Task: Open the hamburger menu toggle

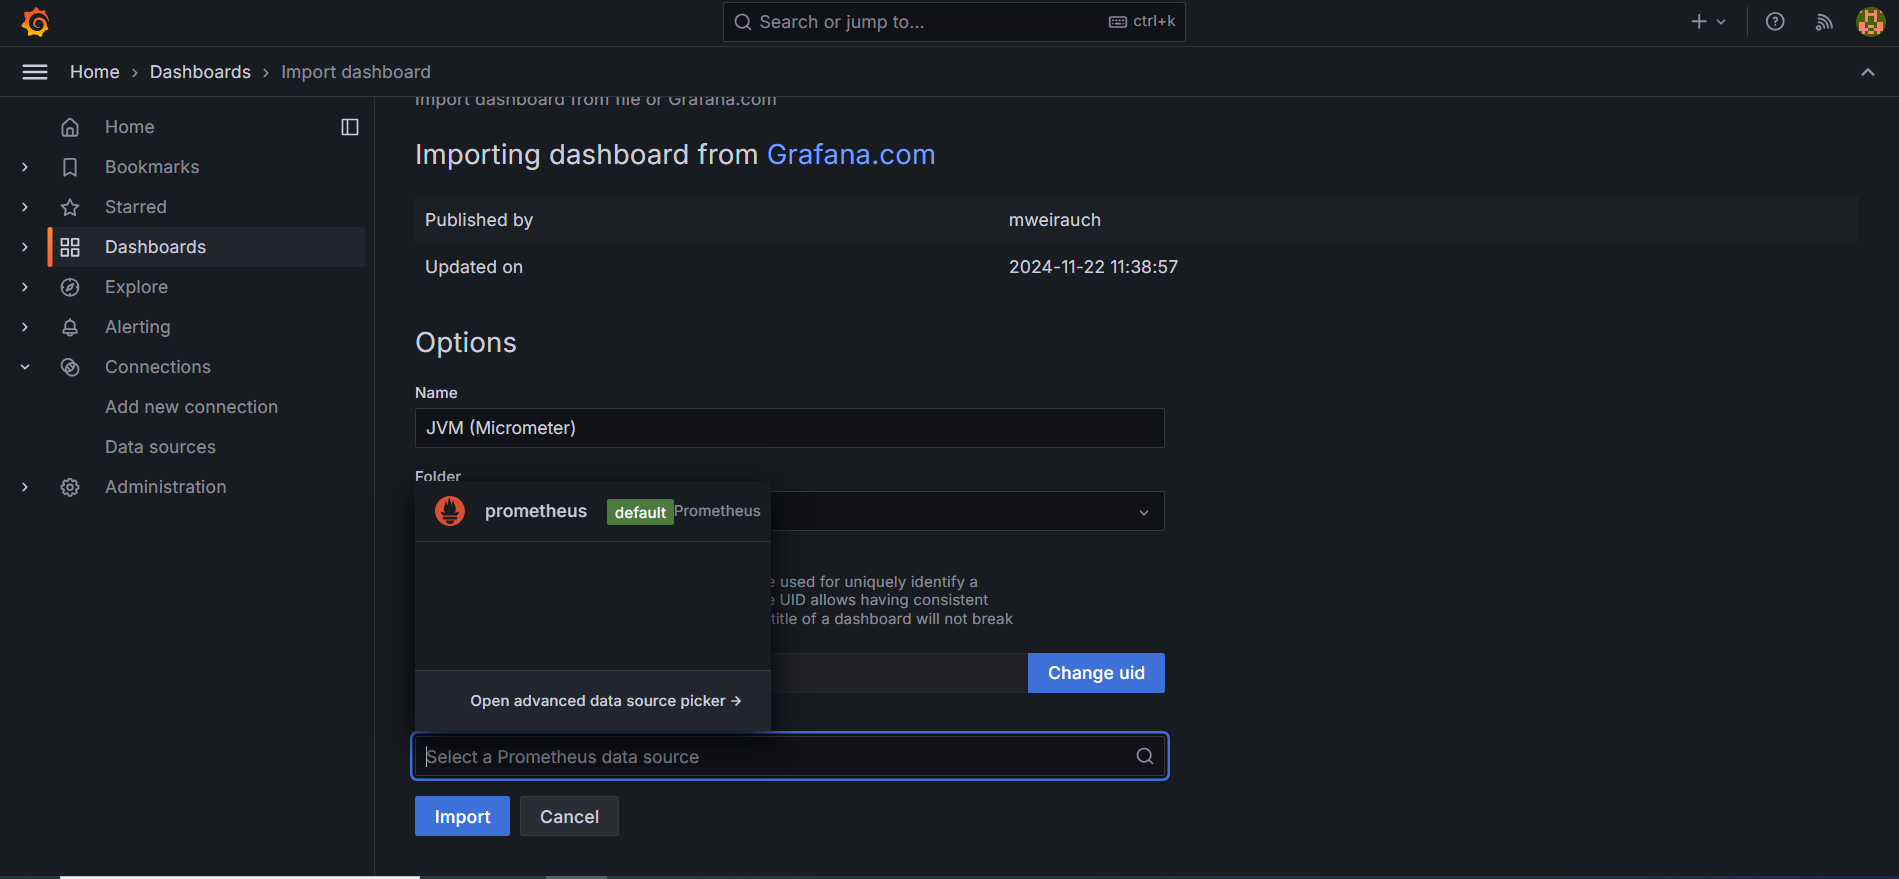Action: pos(35,72)
